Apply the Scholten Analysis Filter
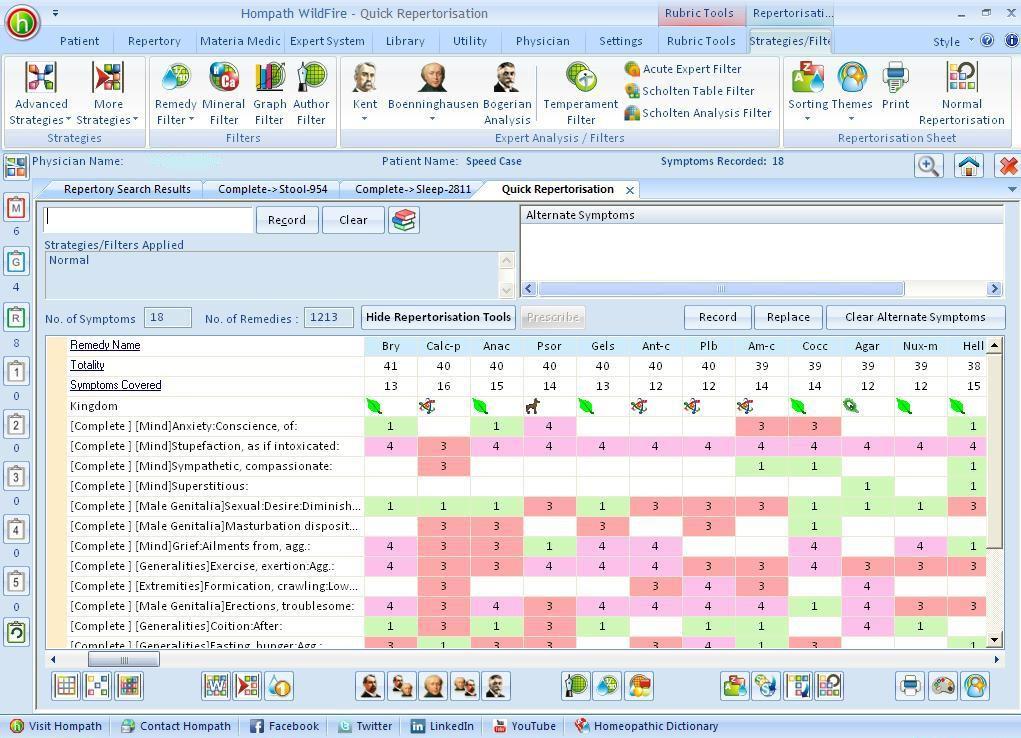This screenshot has width=1021, height=738. pyautogui.click(x=698, y=113)
